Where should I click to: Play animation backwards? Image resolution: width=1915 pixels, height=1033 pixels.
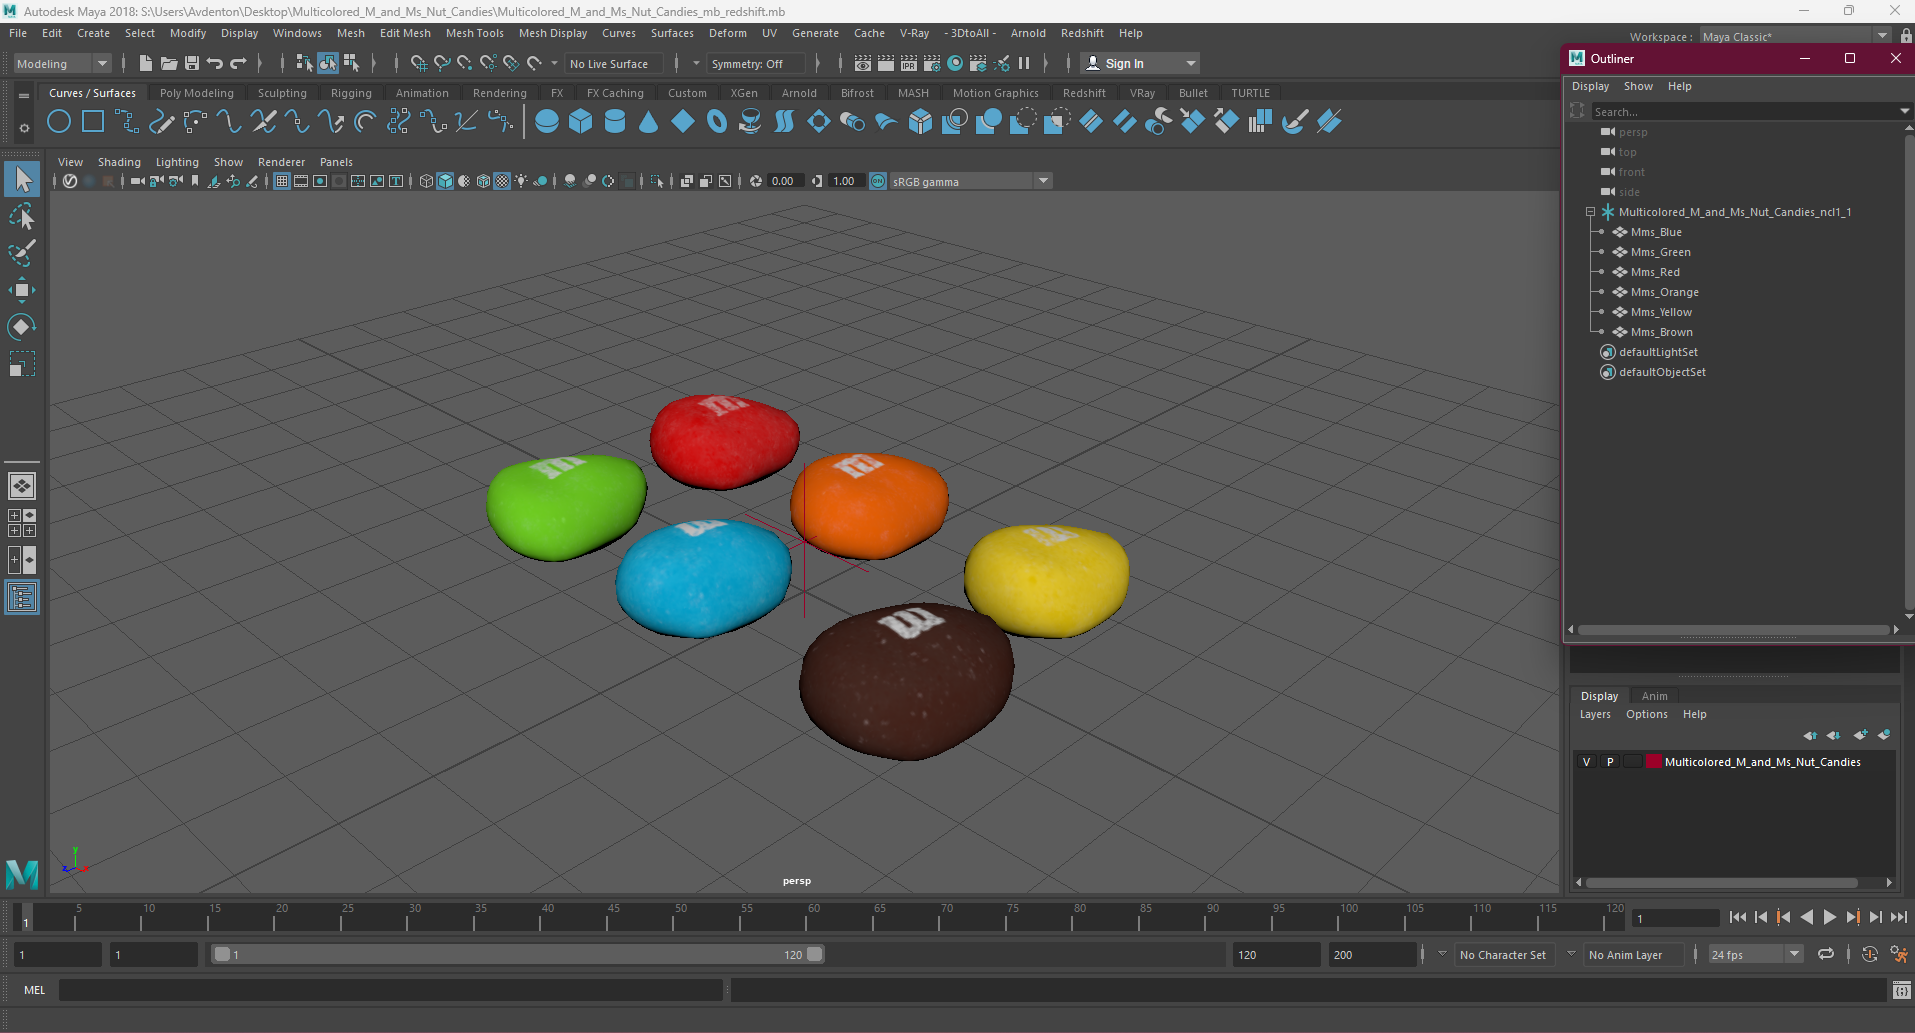pyautogui.click(x=1807, y=917)
